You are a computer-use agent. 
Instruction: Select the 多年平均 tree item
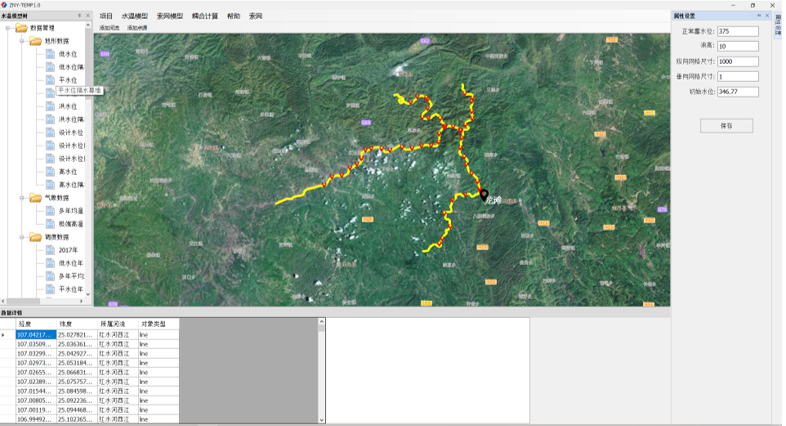[71, 276]
